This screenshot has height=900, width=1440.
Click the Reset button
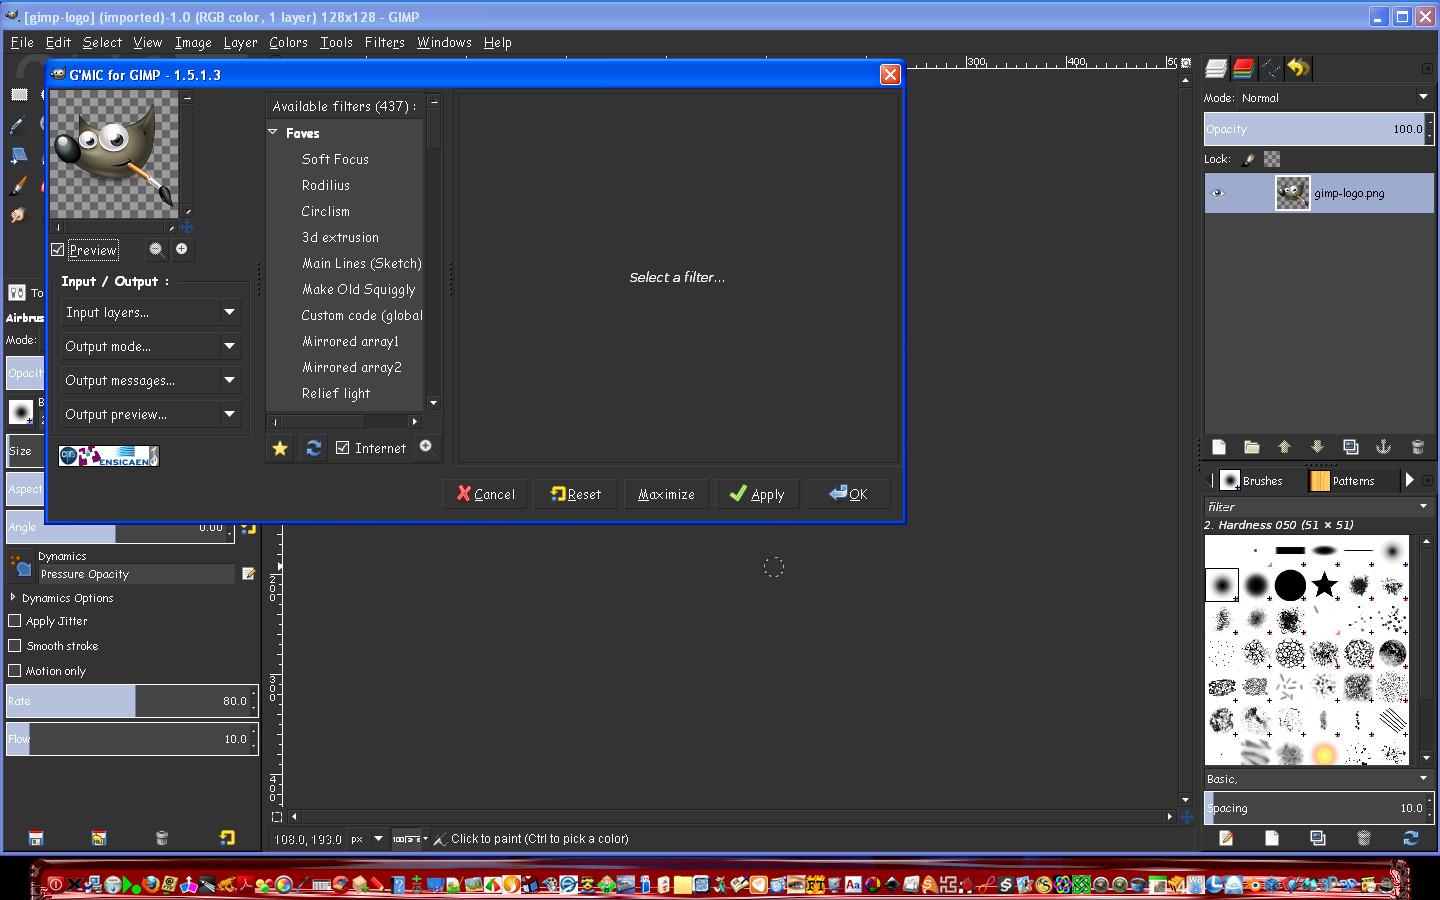point(575,494)
